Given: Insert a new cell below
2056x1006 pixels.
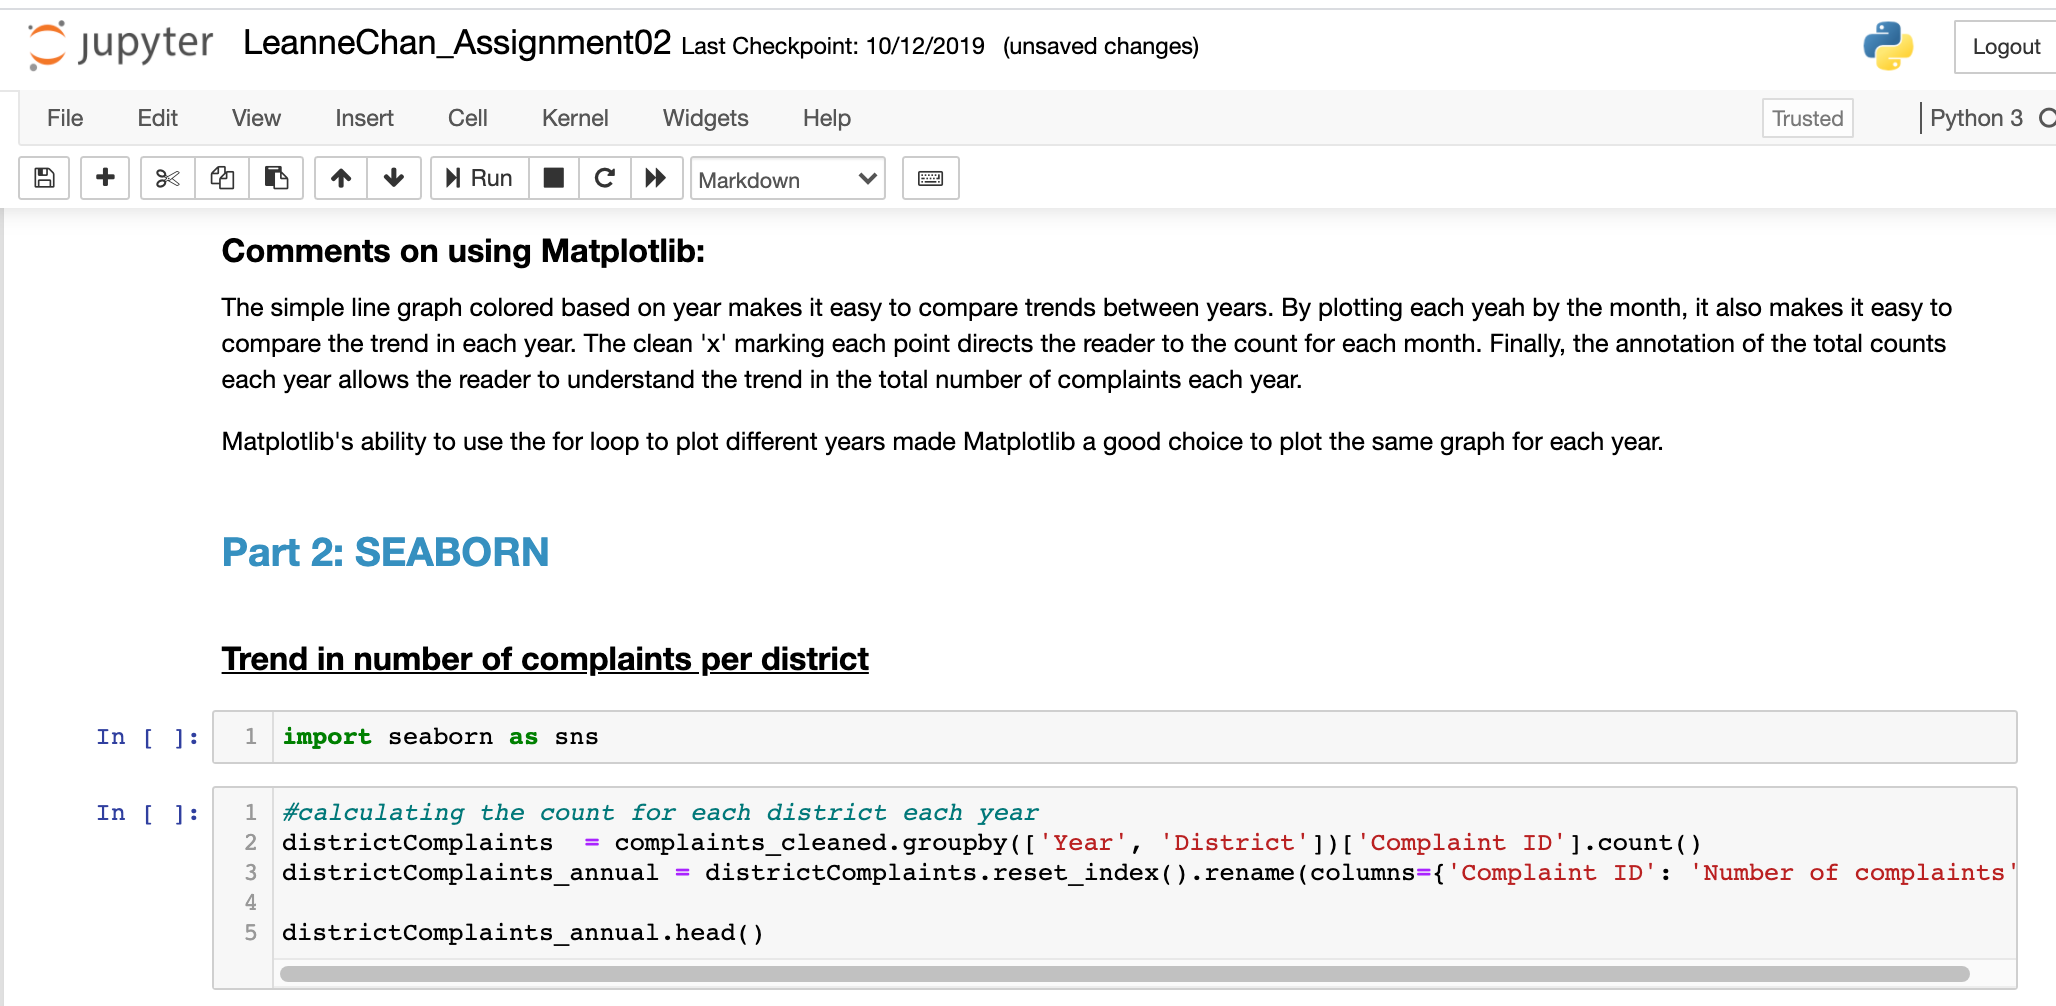Looking at the screenshot, I should (105, 178).
